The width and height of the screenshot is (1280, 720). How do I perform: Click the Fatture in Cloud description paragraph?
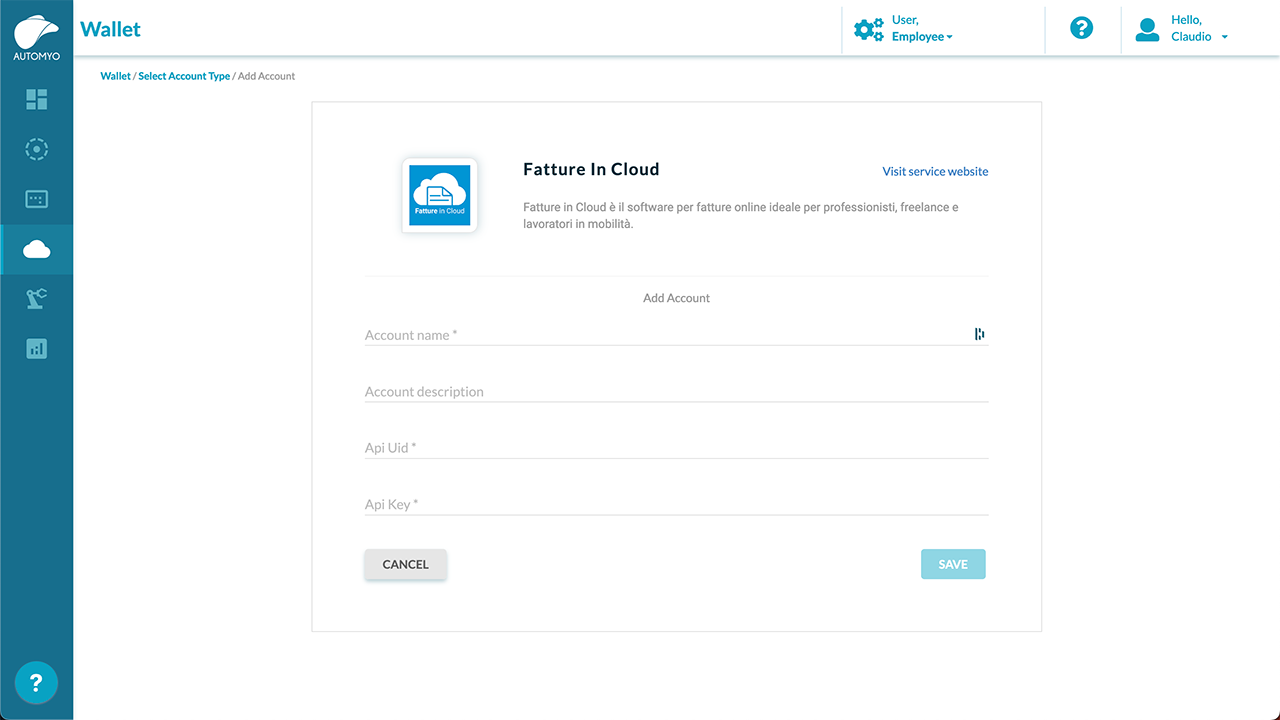coord(741,215)
